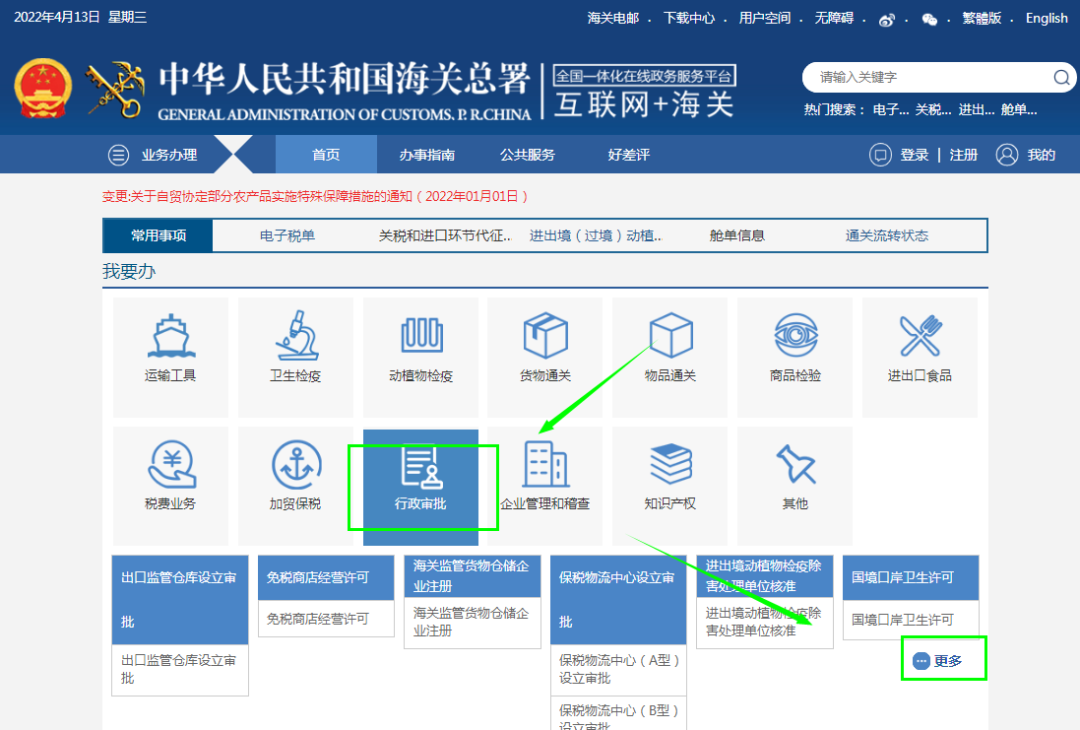Click the customs key-and-caduceus emblem
This screenshot has height=730, width=1080.
click(x=115, y=90)
